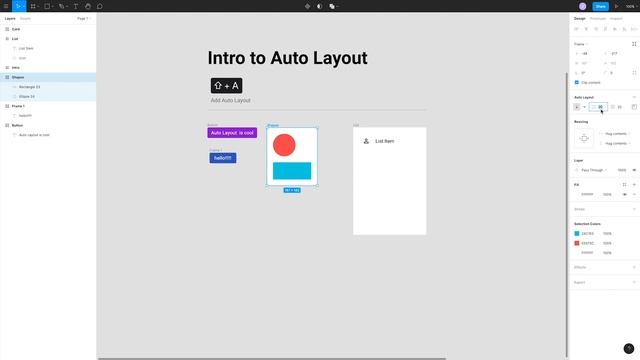Viewport: 640px width, 360px height.
Task: Open the horizontal Hug contents dropdown
Action: [616, 133]
